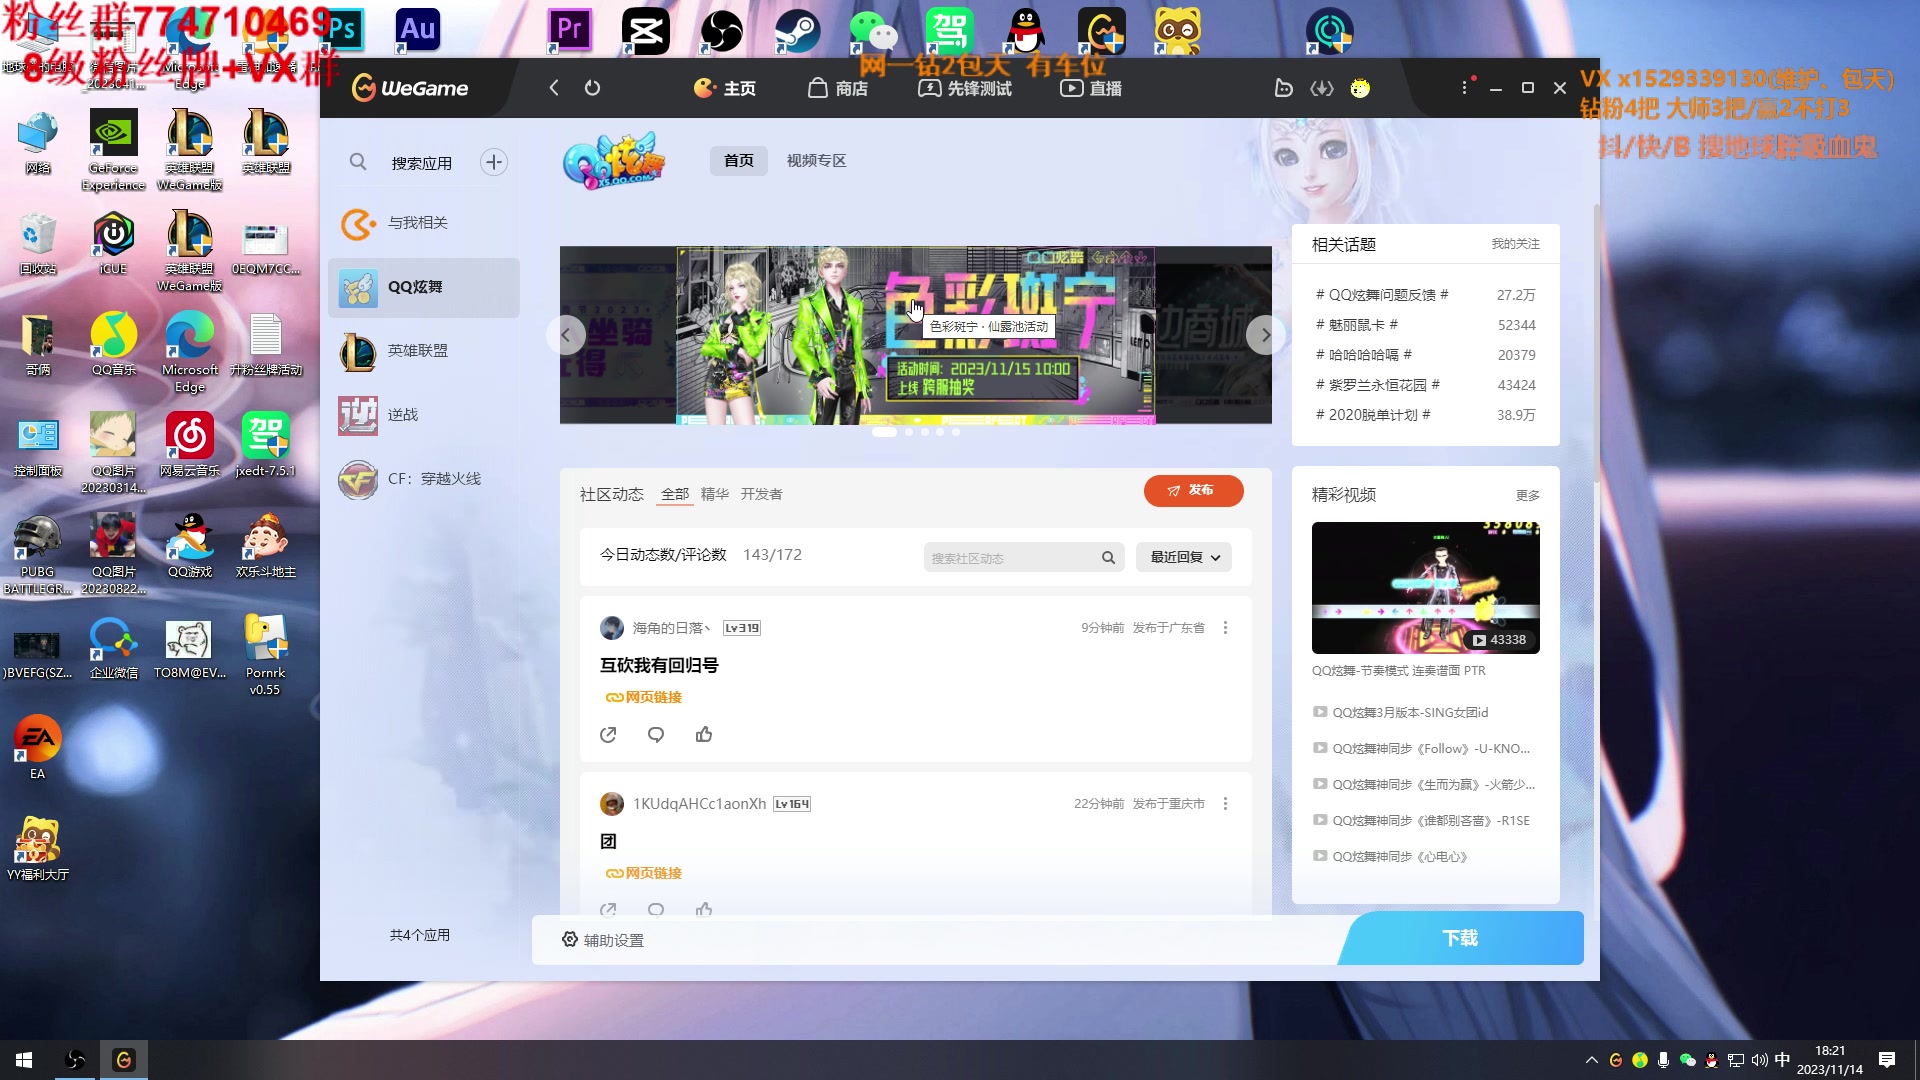Open the EA desktop icon

click(38, 748)
